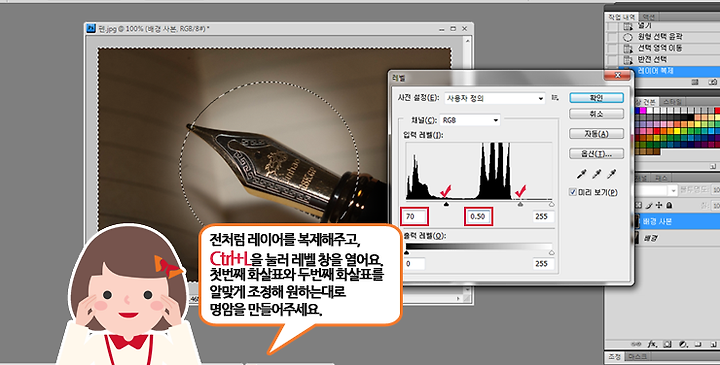Create new adjustment layer icon

[x=683, y=344]
